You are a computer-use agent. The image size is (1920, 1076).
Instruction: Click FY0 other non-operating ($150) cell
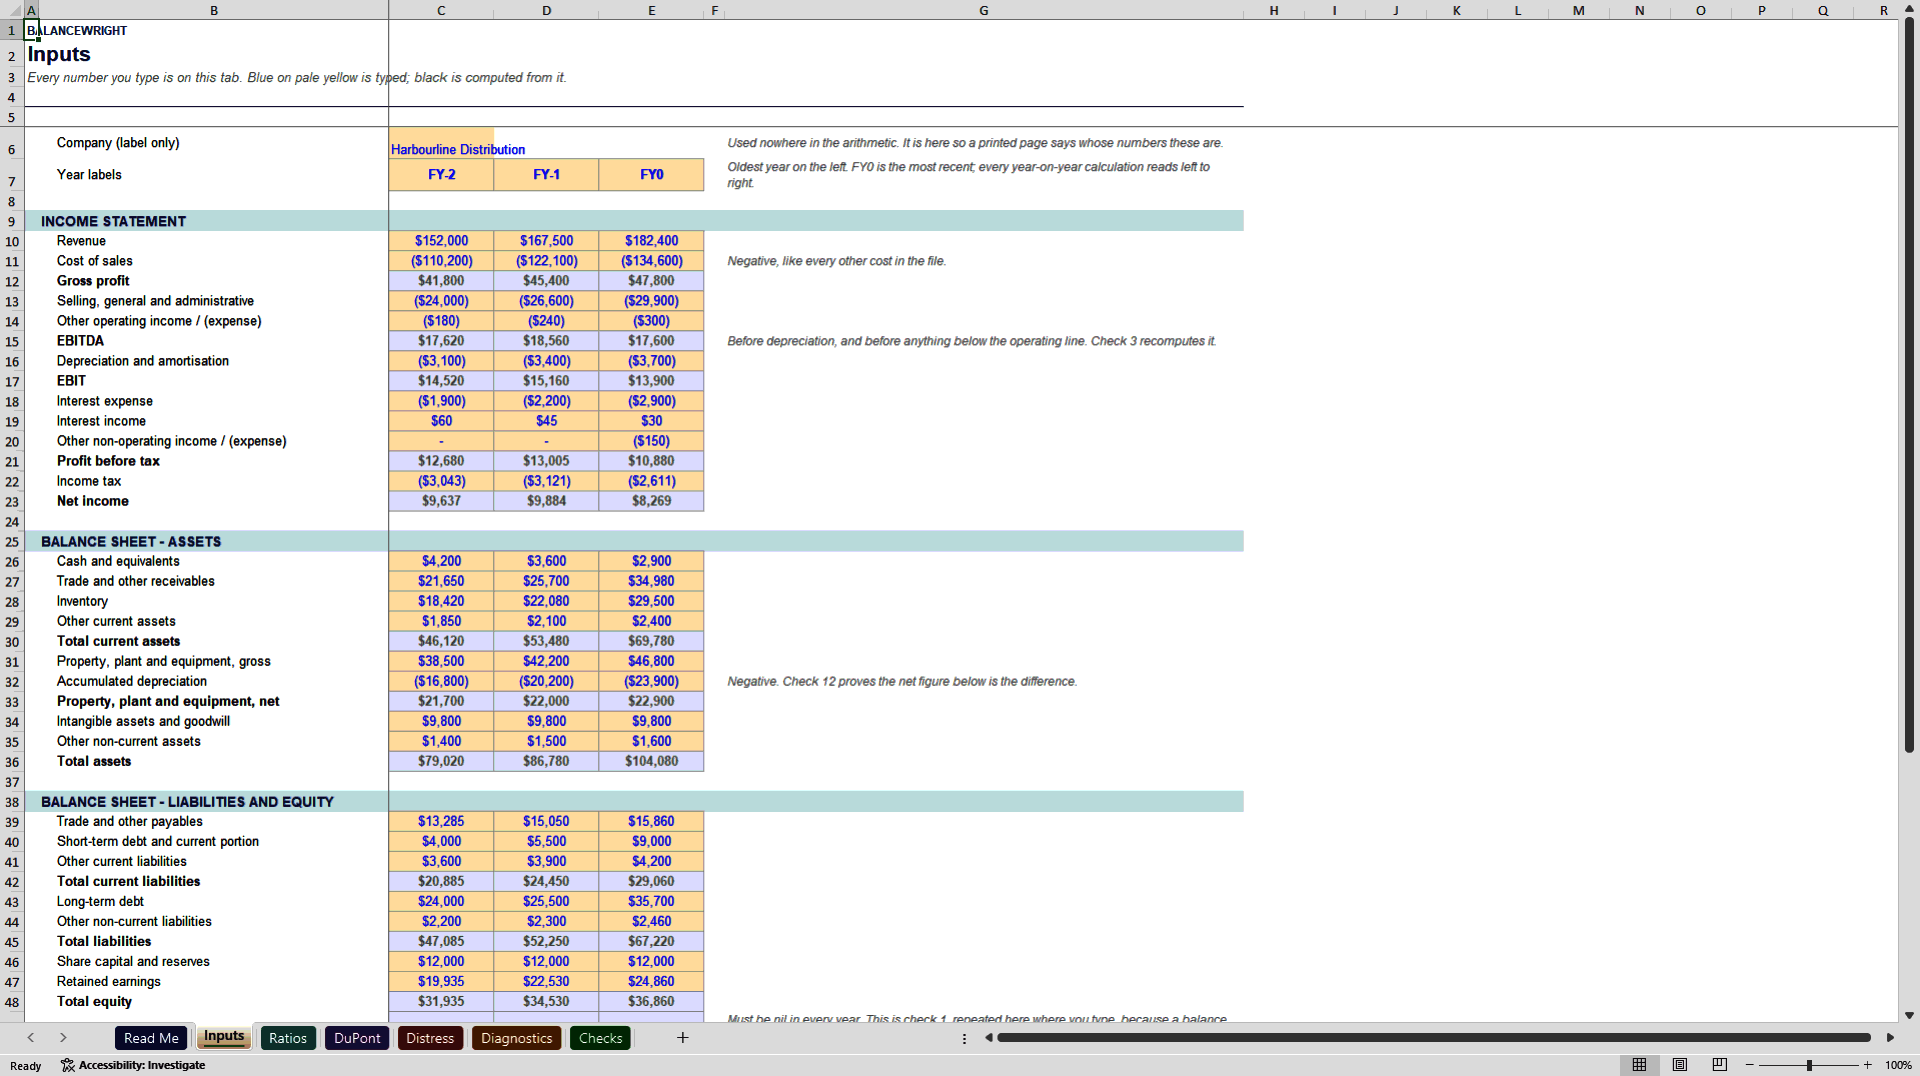(651, 441)
